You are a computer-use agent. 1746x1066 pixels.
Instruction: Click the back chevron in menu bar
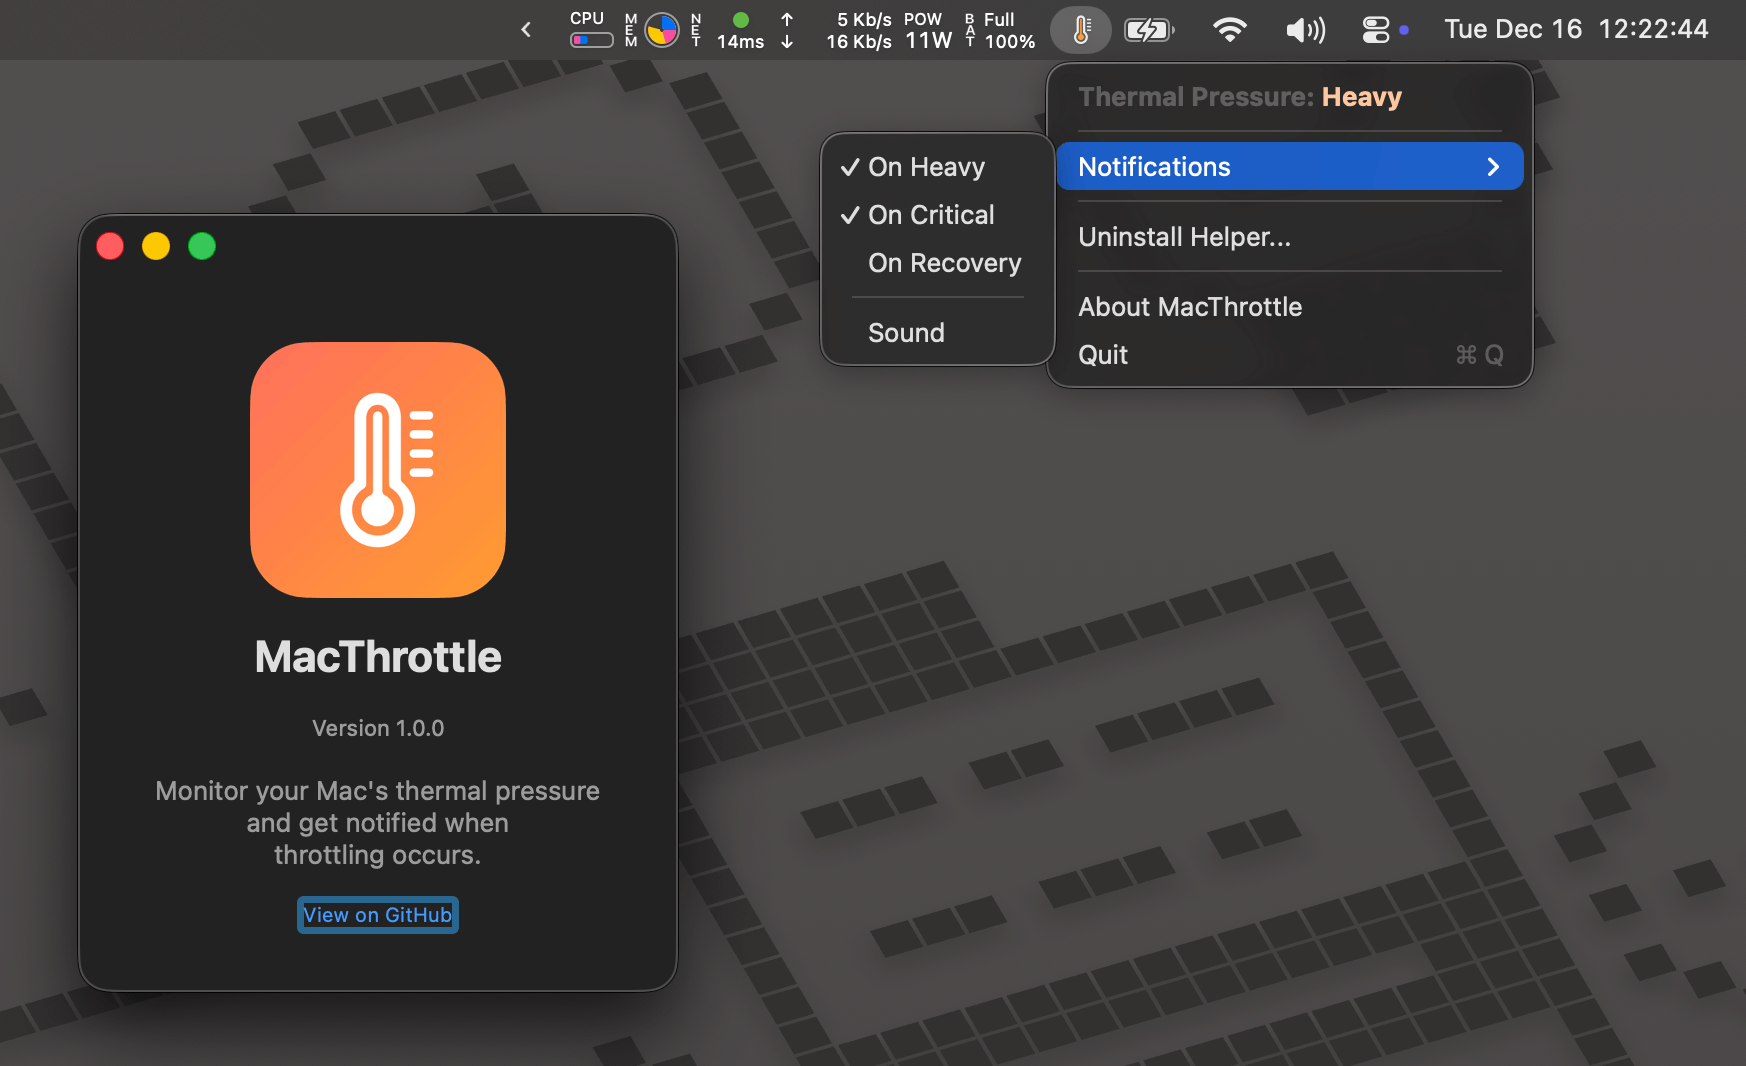coord(525,29)
